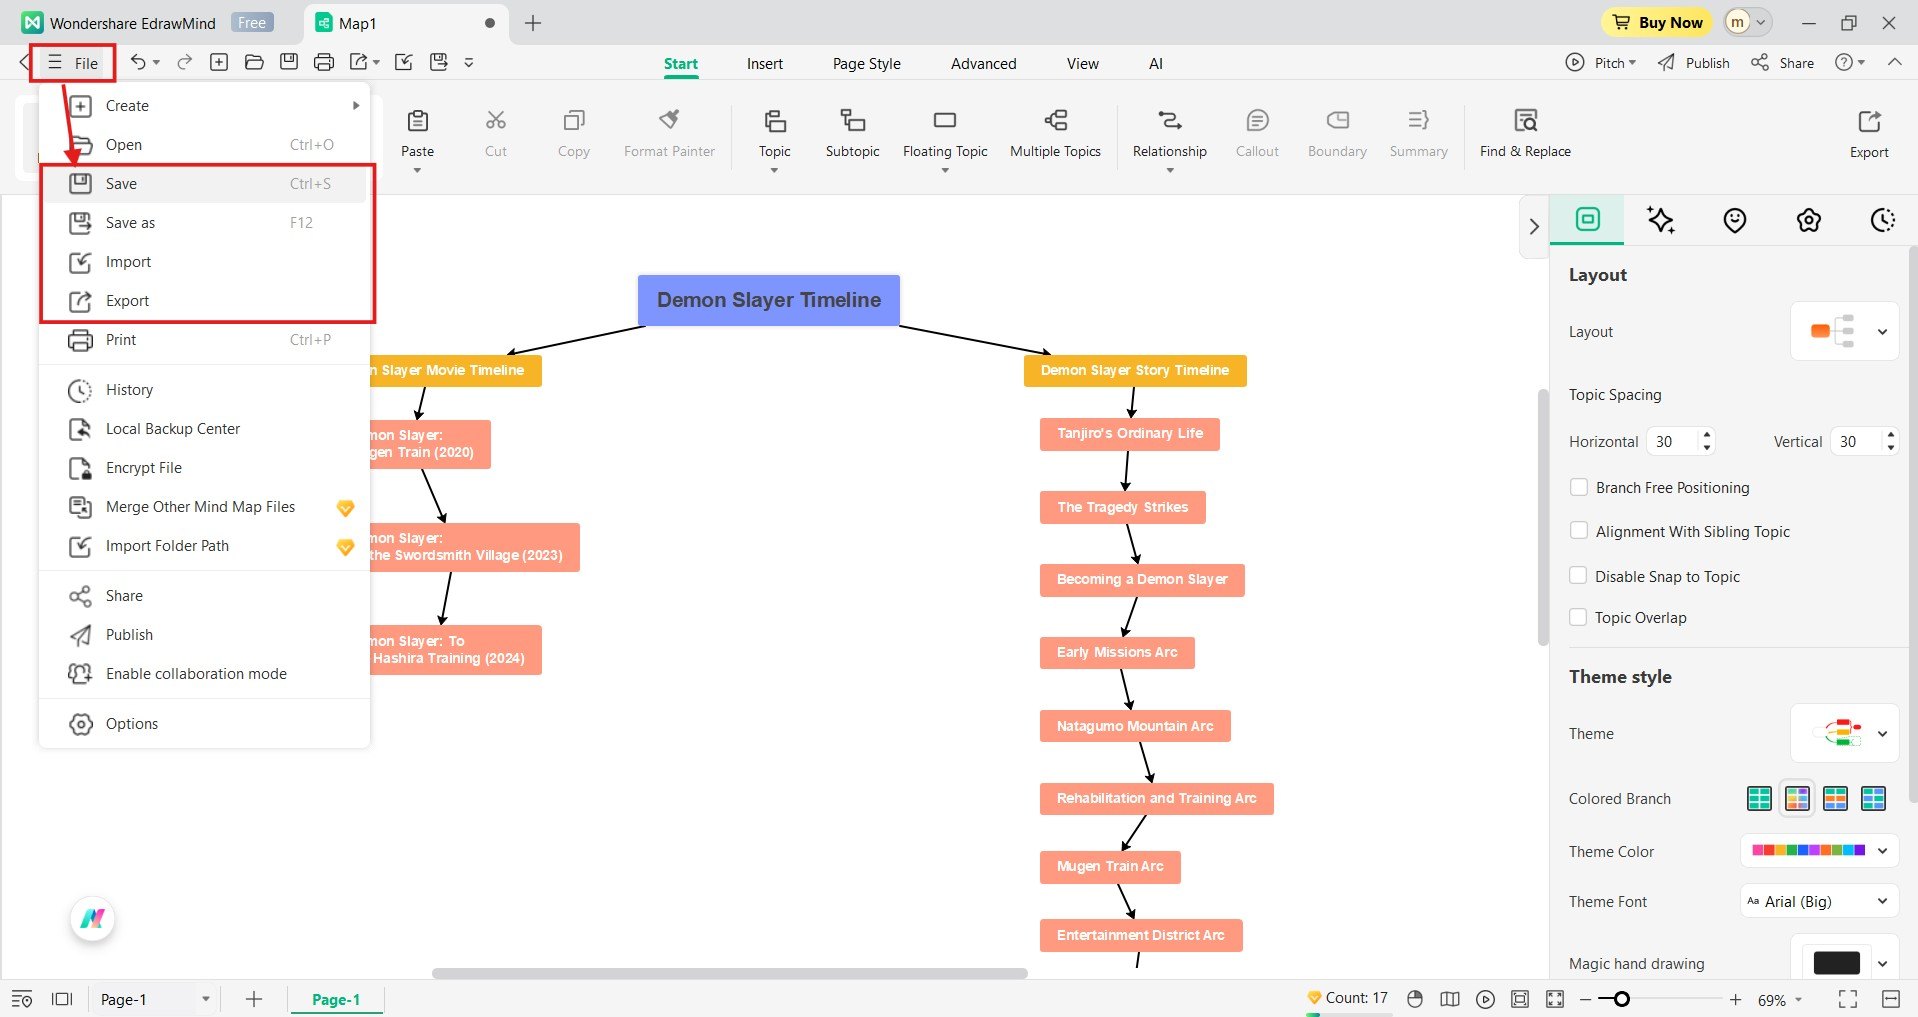Enable Disable Snap to Topic option
Screen dimensions: 1918x1017
click(1579, 575)
